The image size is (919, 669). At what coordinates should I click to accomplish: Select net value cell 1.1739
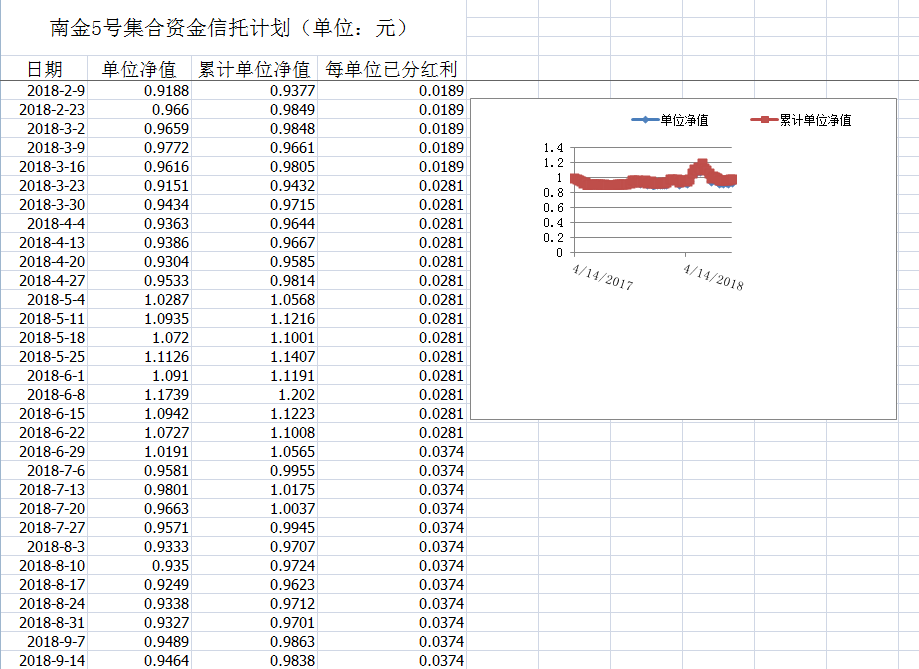point(139,395)
